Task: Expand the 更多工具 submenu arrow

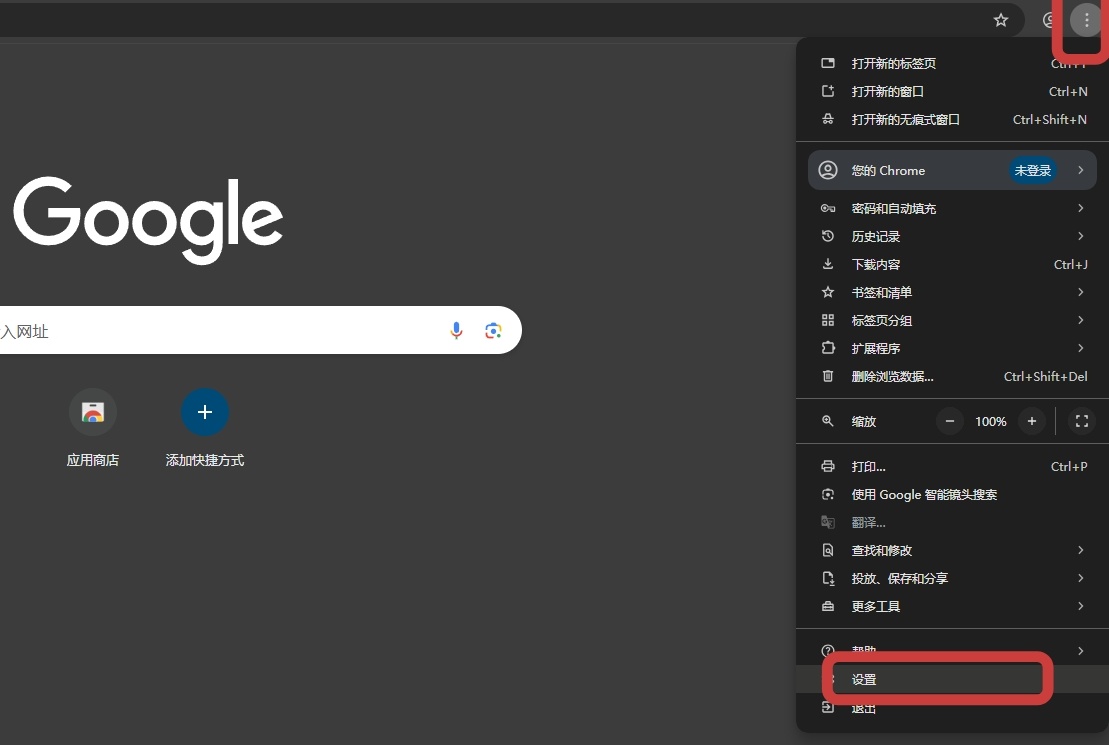Action: (1080, 606)
